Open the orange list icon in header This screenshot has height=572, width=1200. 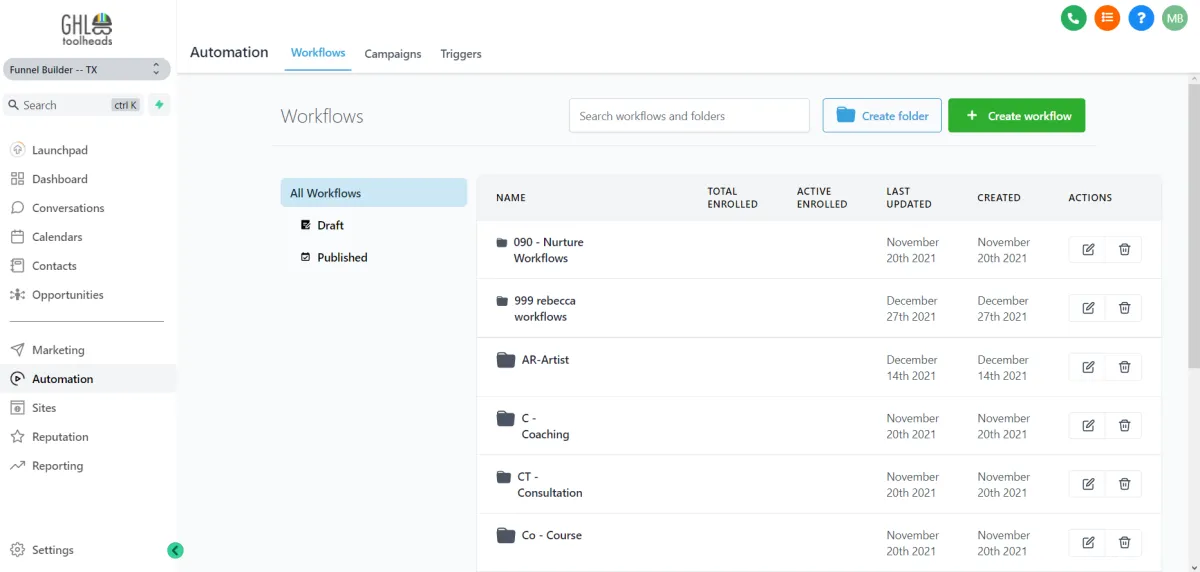coord(1107,18)
